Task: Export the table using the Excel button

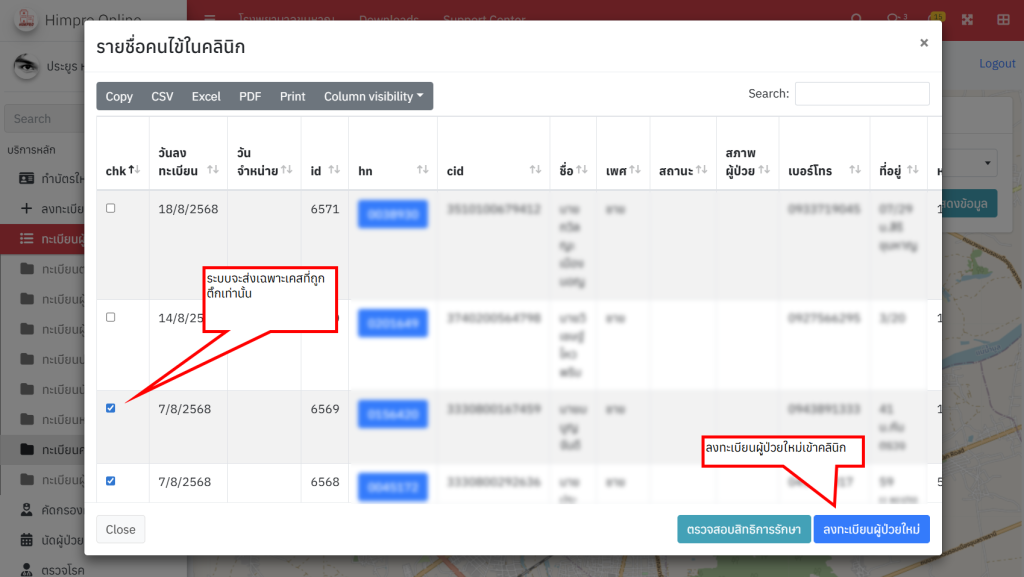Action: pos(206,96)
